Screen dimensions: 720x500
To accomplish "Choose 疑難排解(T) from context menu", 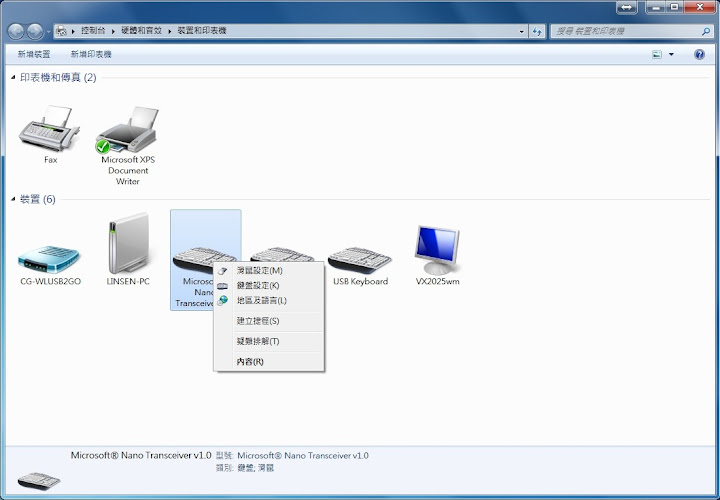I will [269, 341].
